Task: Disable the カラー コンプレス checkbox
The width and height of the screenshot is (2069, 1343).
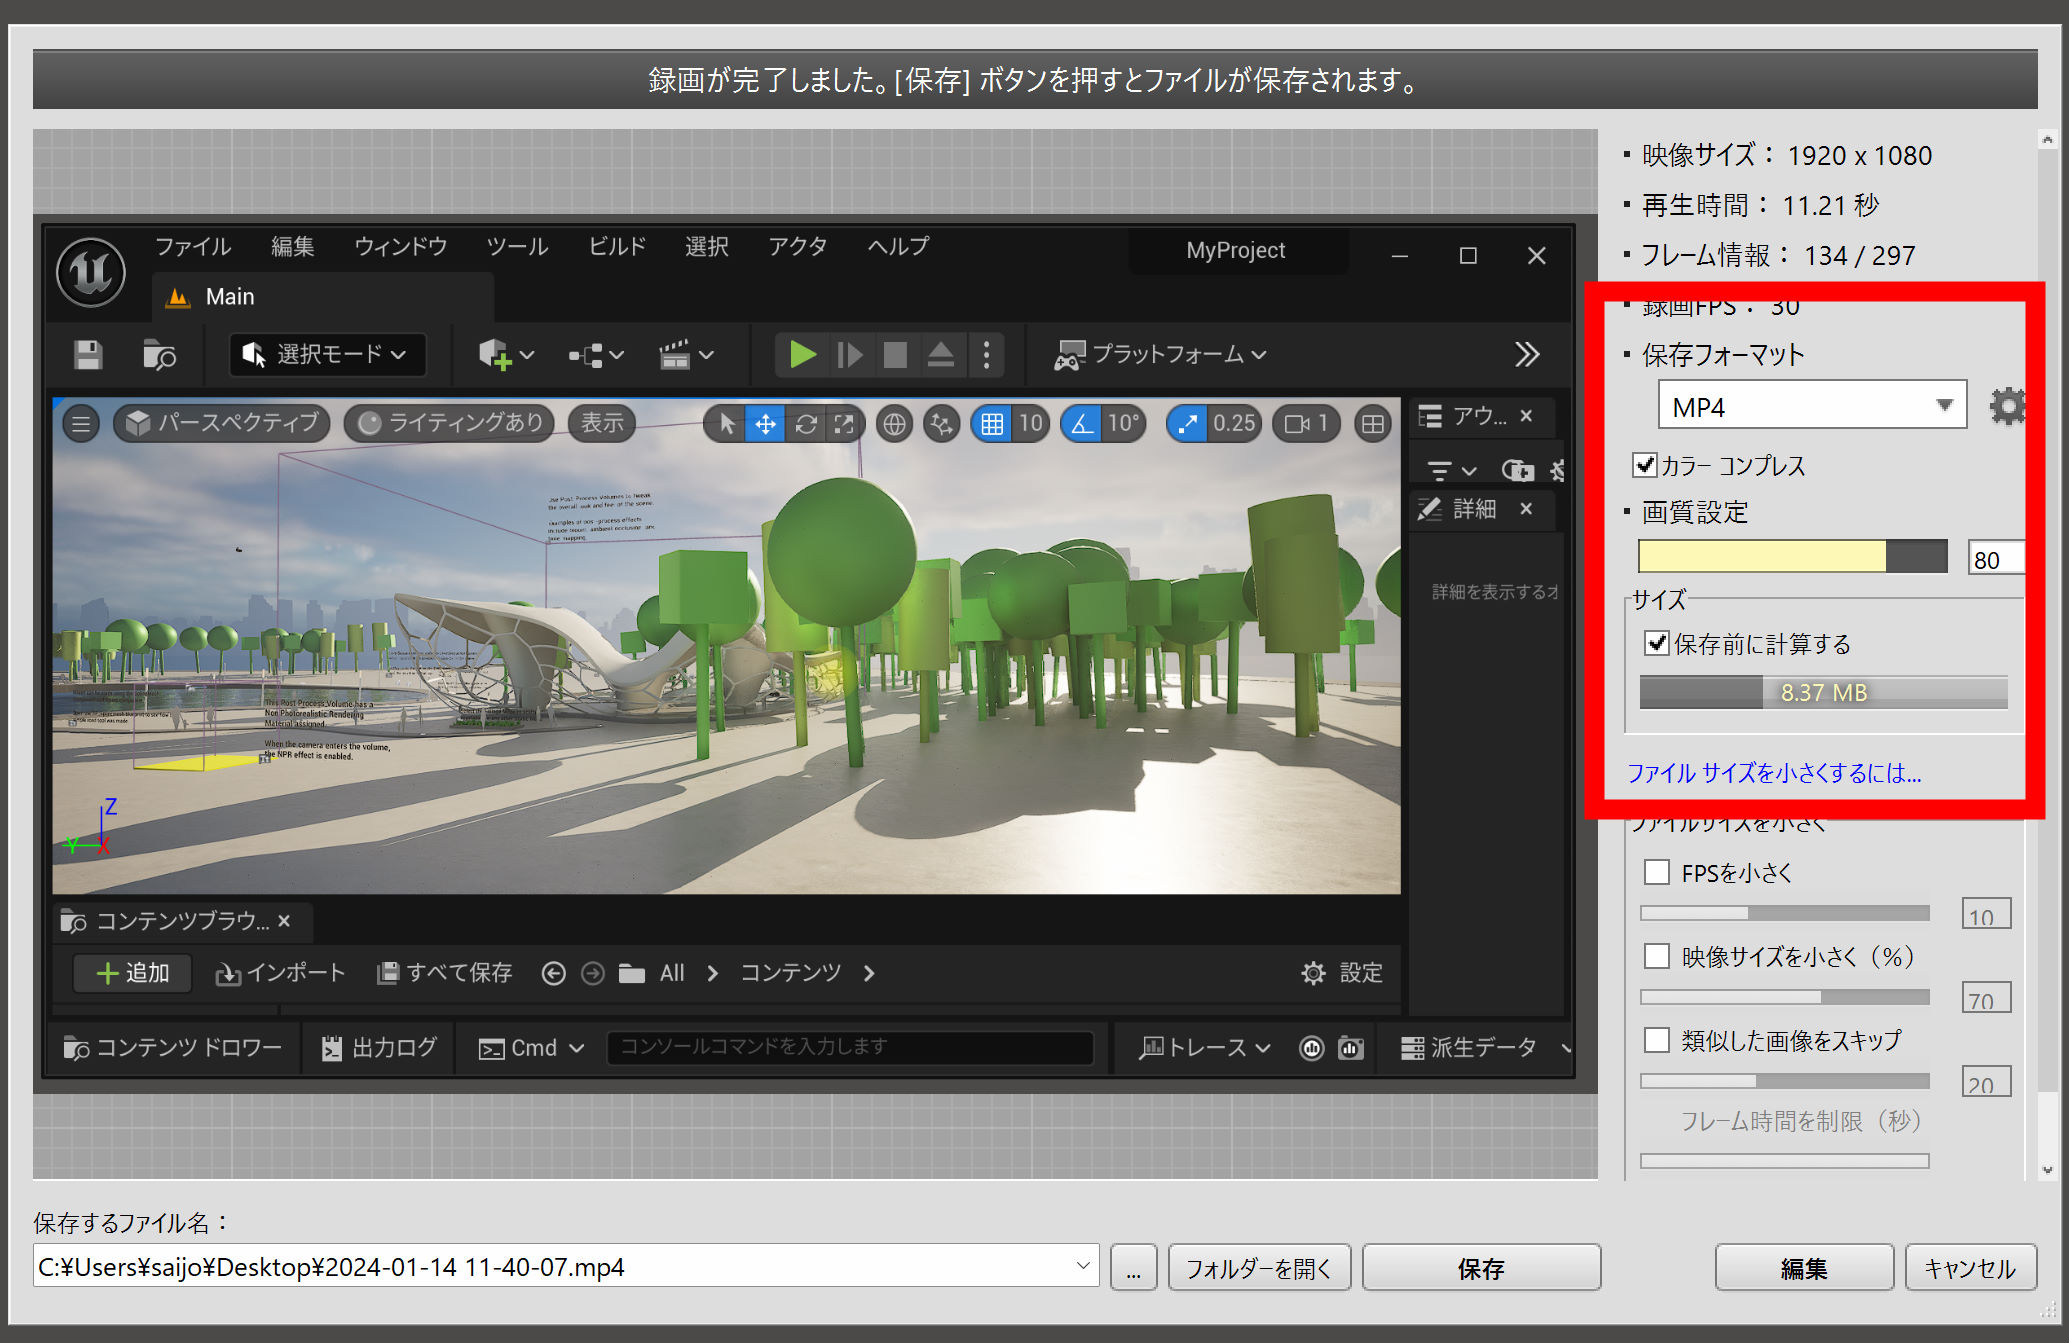Action: (x=1645, y=465)
